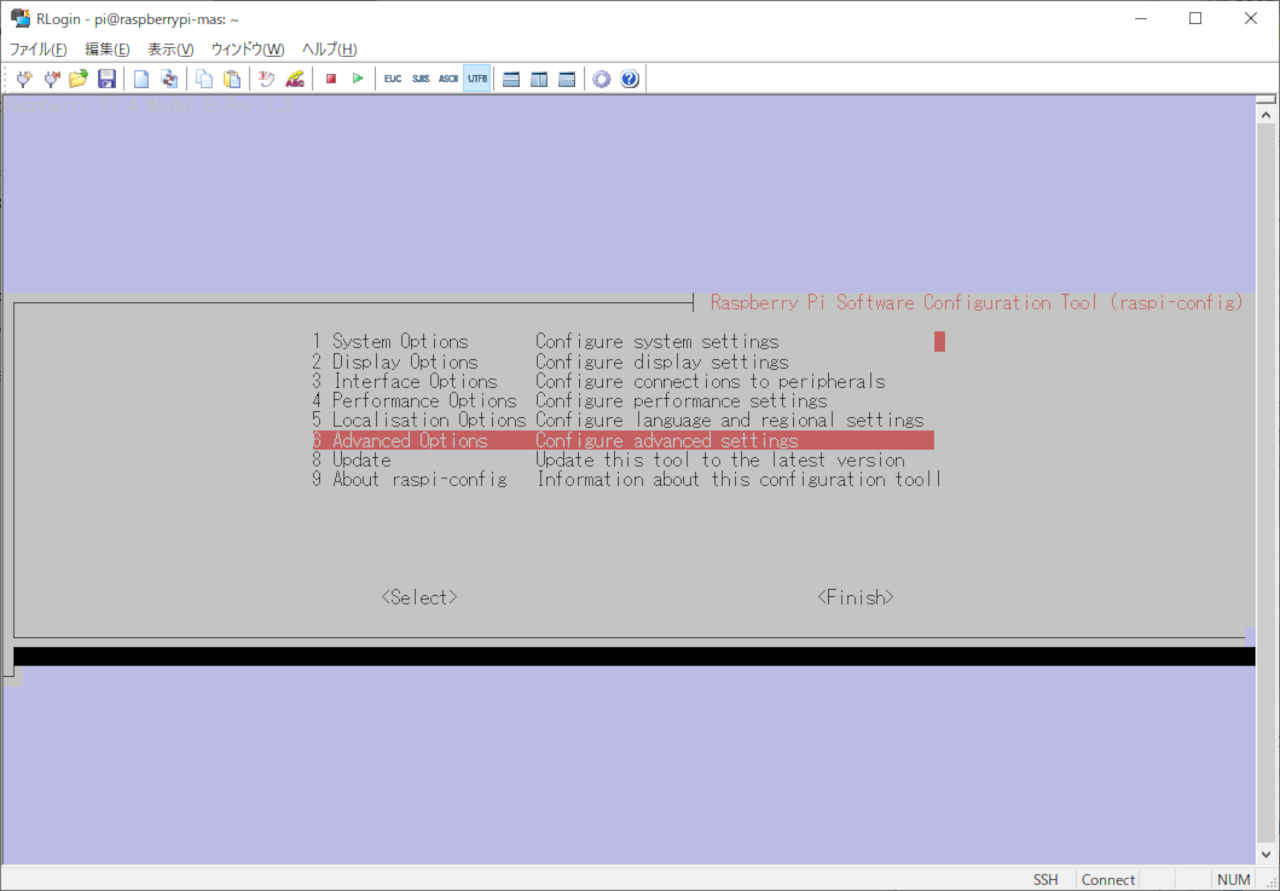Open the gear options icon
This screenshot has height=891, width=1280.
click(x=601, y=79)
